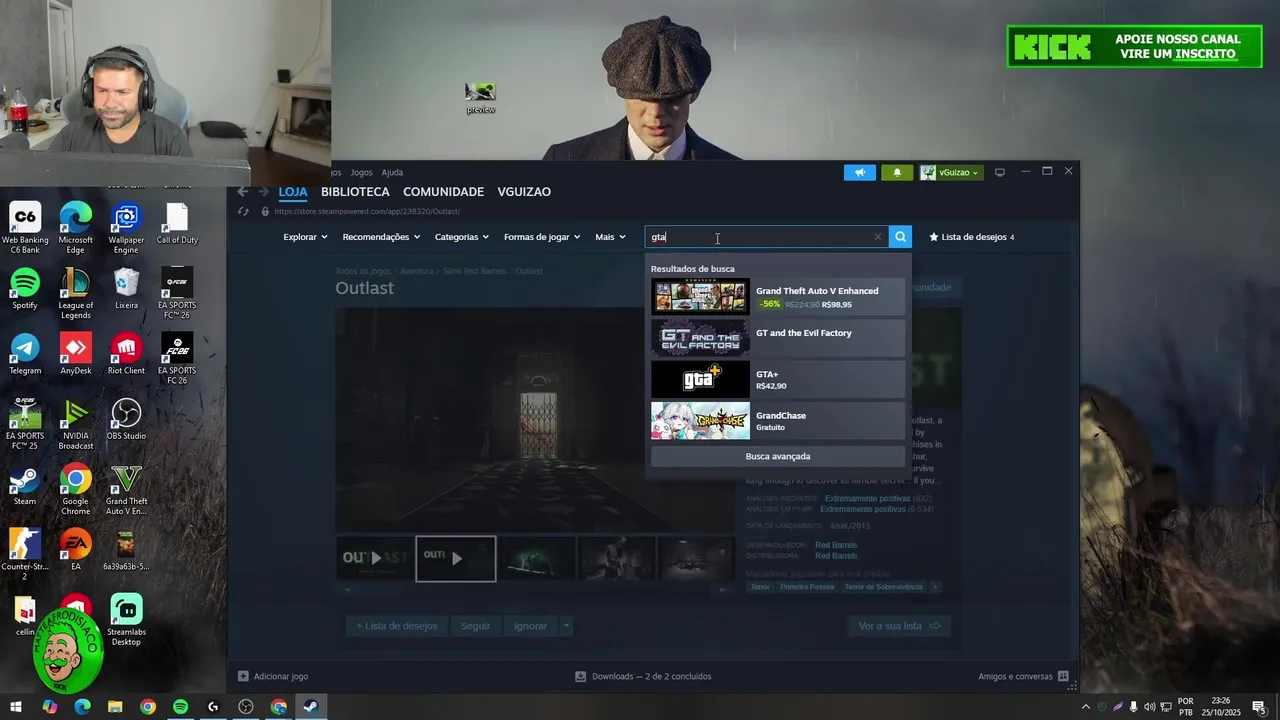Show hidden system tray icons chevron

1086,707
